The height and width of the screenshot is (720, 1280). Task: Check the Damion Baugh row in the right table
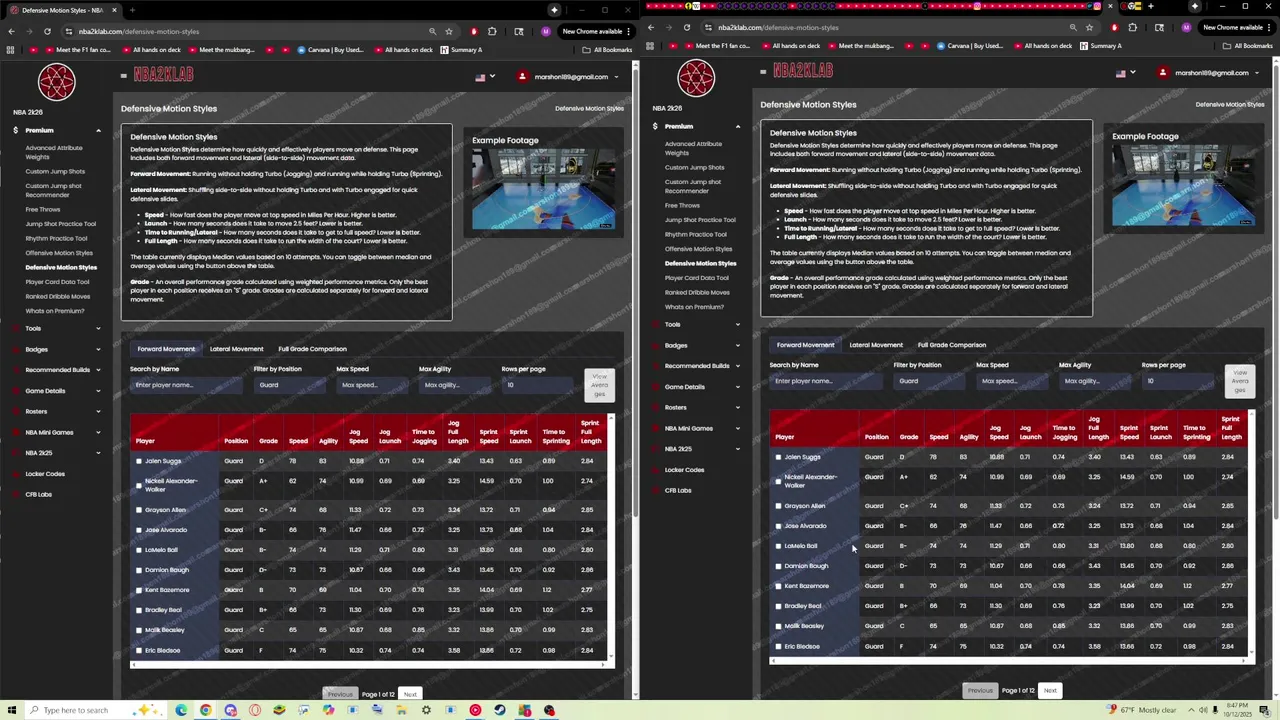click(x=778, y=566)
